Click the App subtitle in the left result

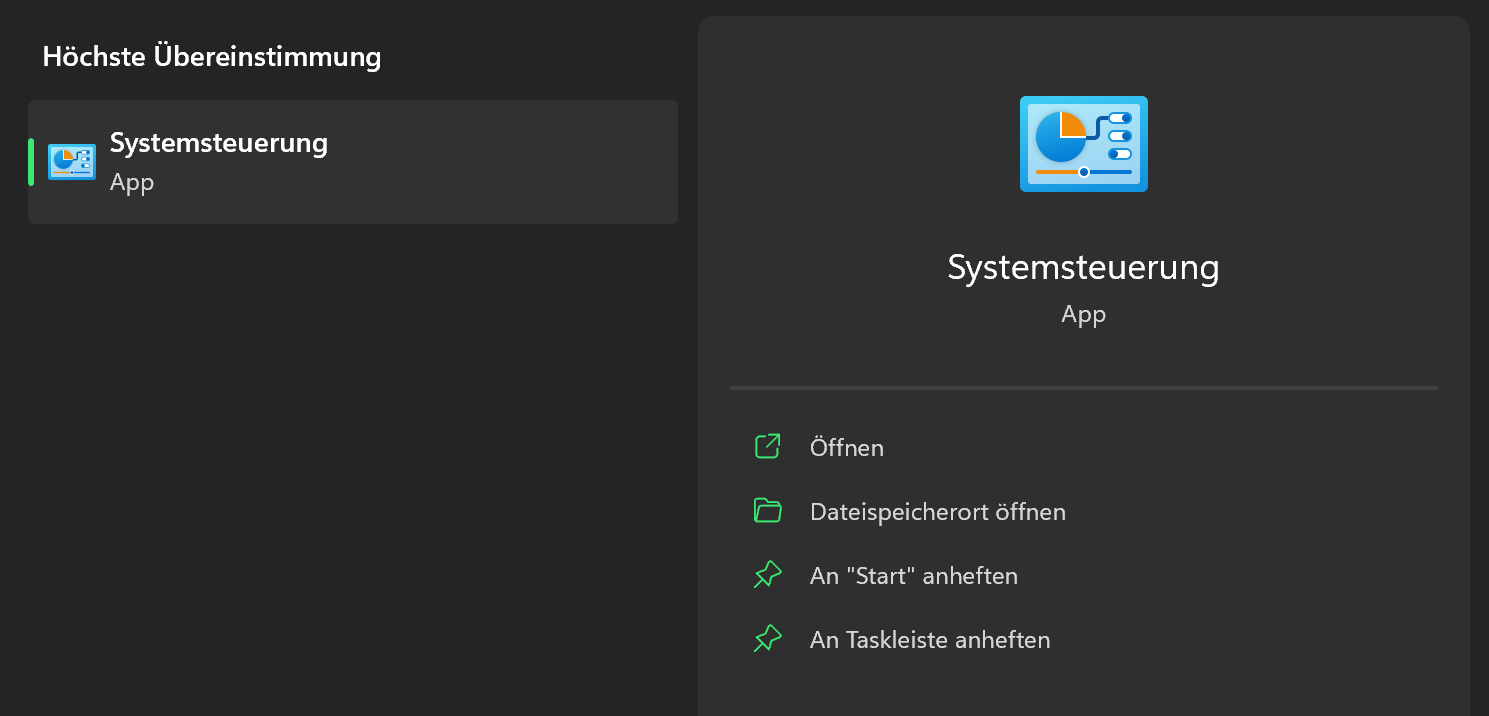(132, 183)
